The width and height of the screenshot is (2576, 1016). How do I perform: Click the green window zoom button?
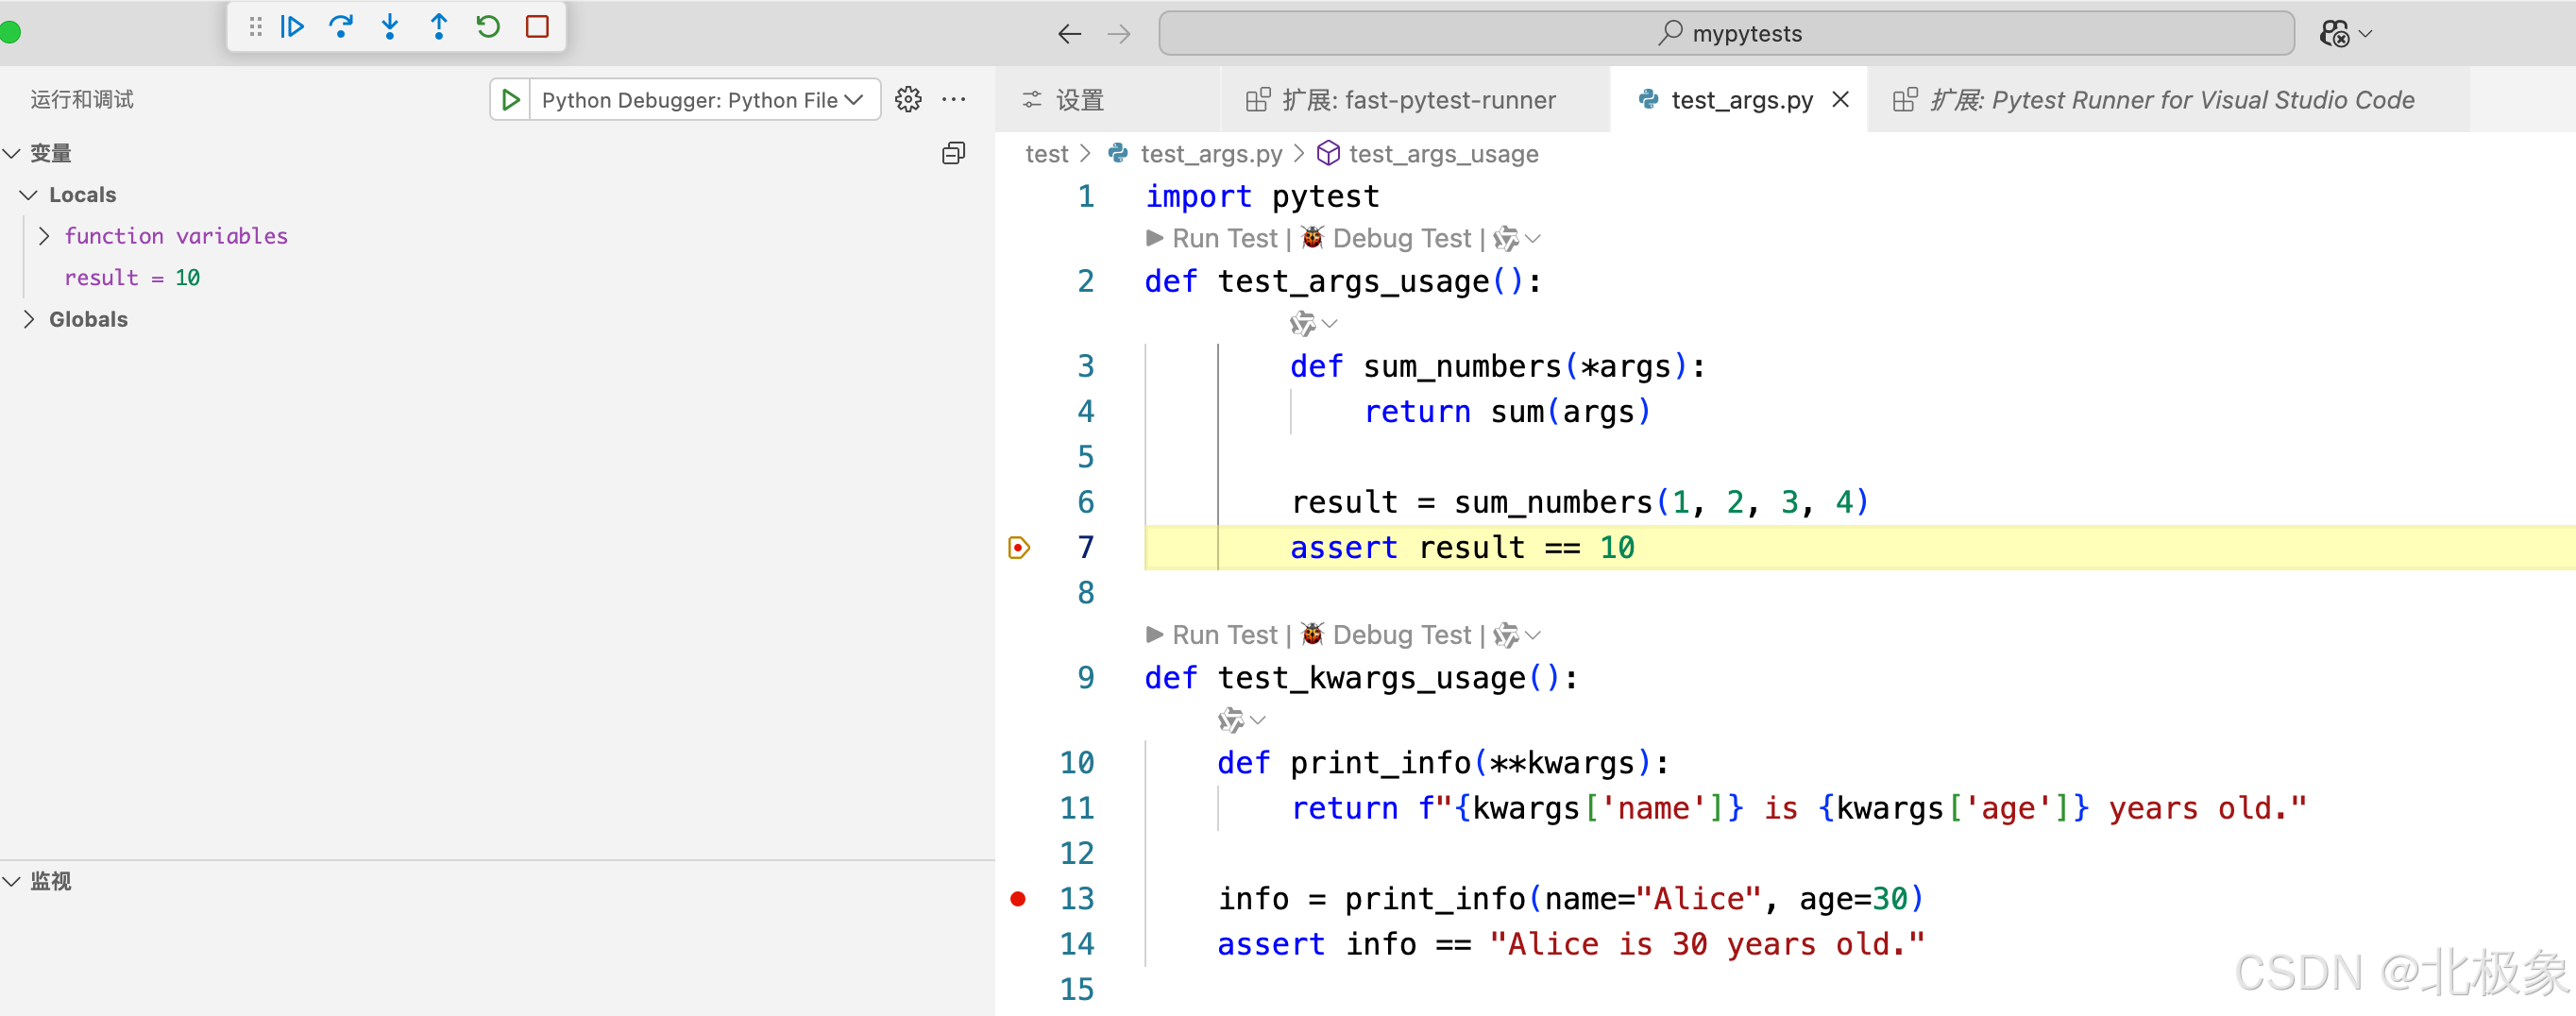(x=10, y=33)
